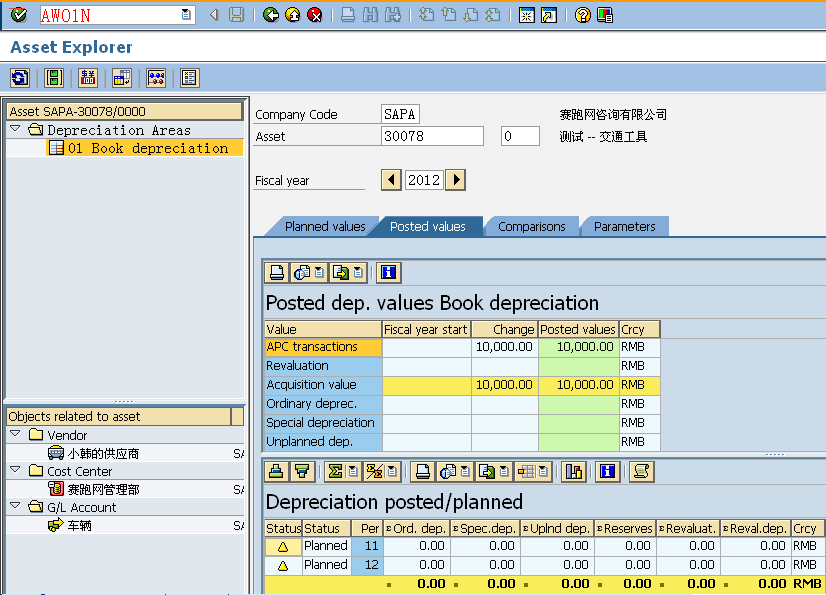
Task: Collapse the Cost Center folder
Action: click(15, 469)
